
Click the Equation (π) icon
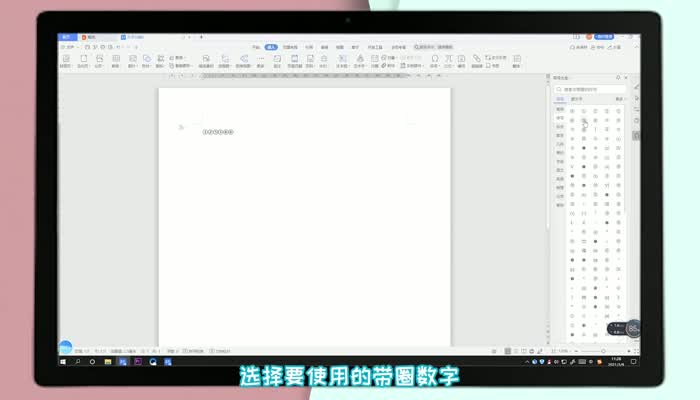[449, 58]
